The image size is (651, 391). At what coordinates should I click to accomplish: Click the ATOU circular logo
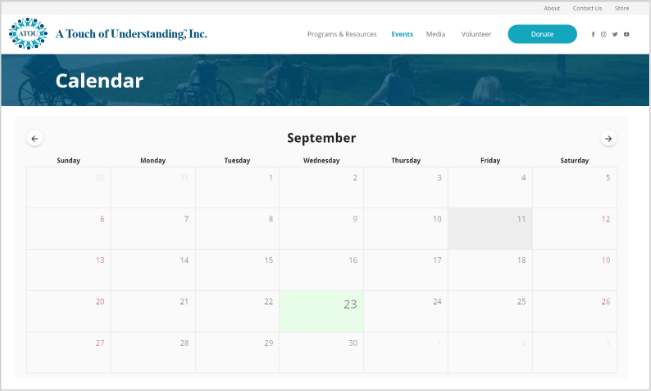tap(28, 34)
